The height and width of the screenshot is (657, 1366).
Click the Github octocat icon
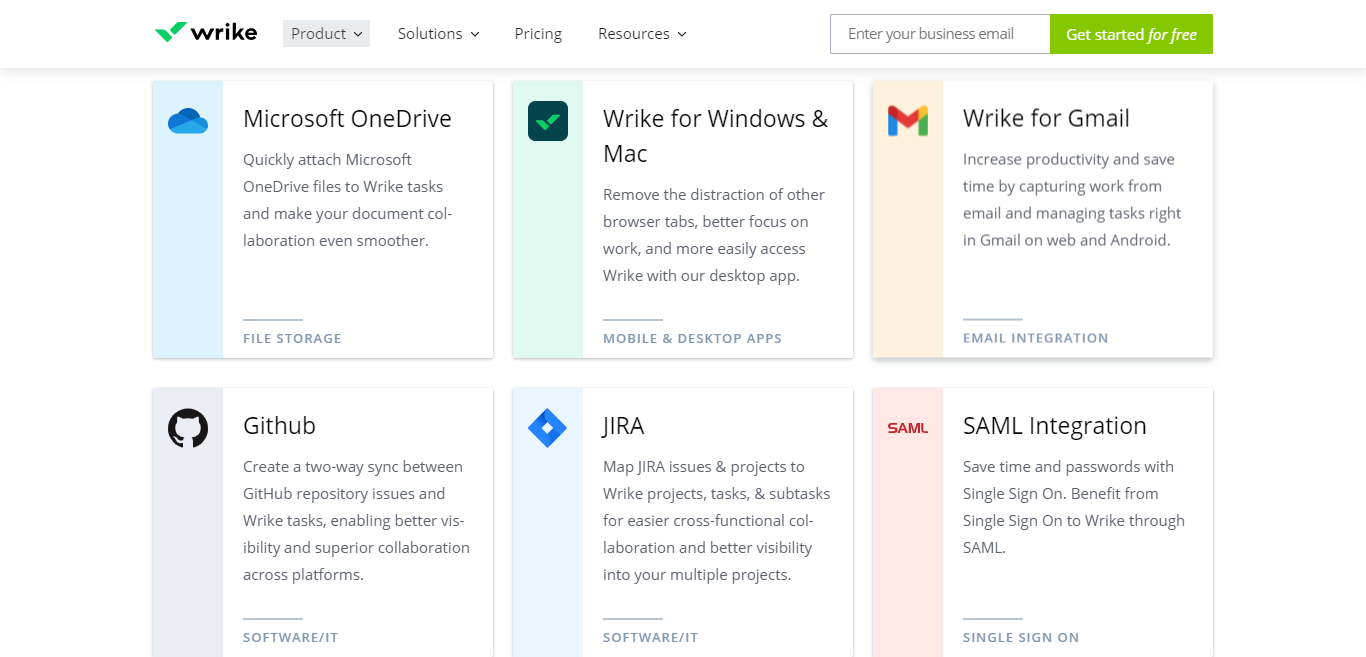click(188, 428)
